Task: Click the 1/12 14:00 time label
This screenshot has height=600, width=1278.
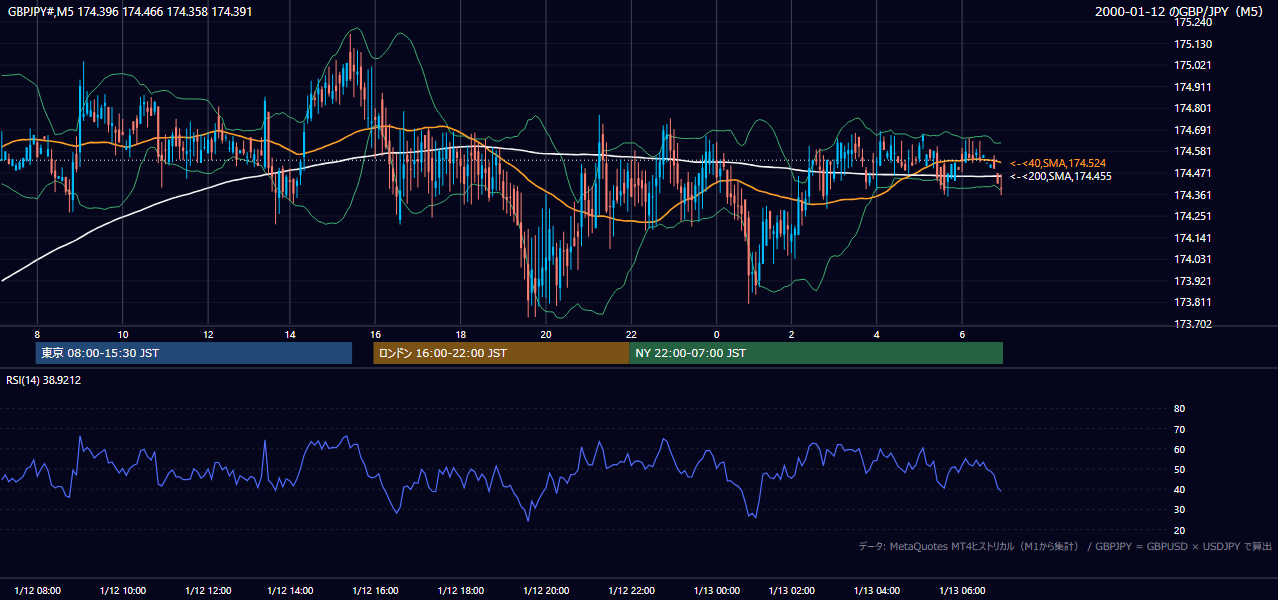Action: pos(291,590)
